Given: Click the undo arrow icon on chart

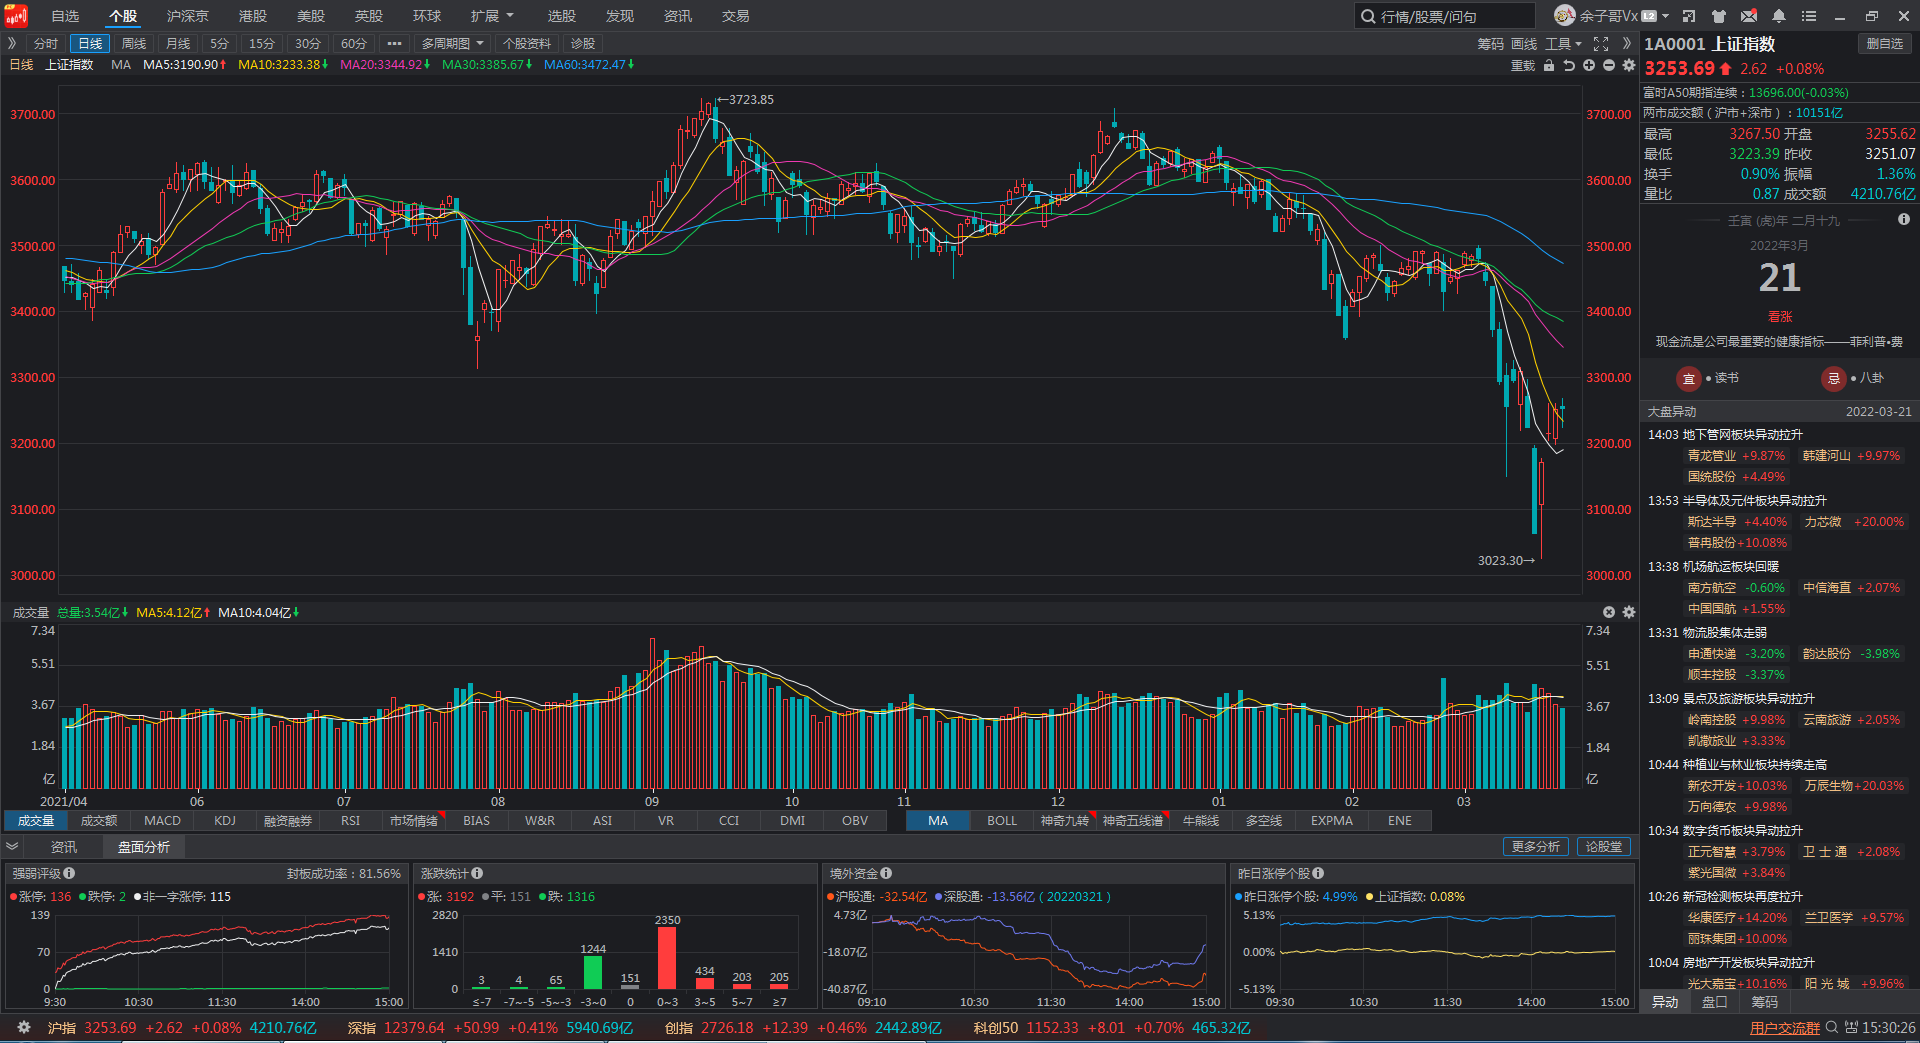Looking at the screenshot, I should [x=1569, y=65].
